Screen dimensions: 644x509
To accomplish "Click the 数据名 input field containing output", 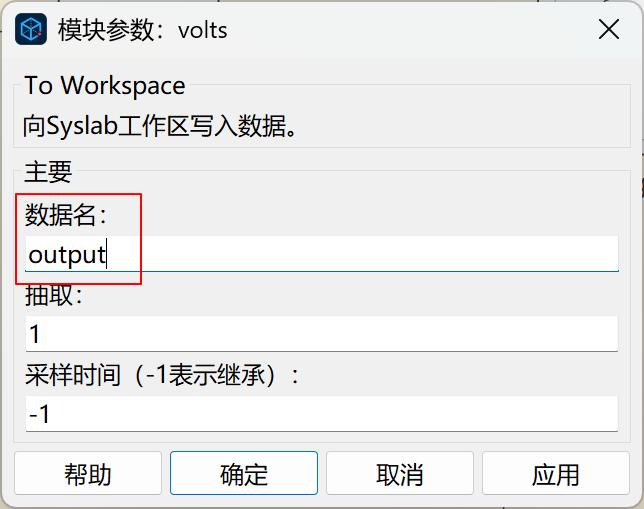I will [x=322, y=254].
